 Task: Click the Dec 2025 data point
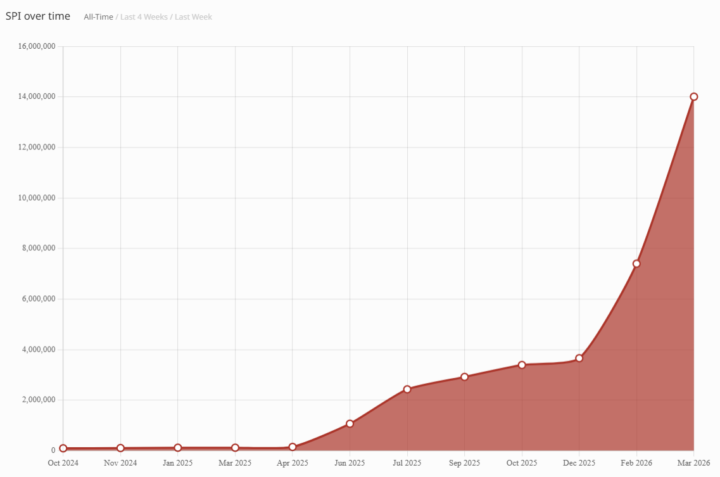click(579, 358)
